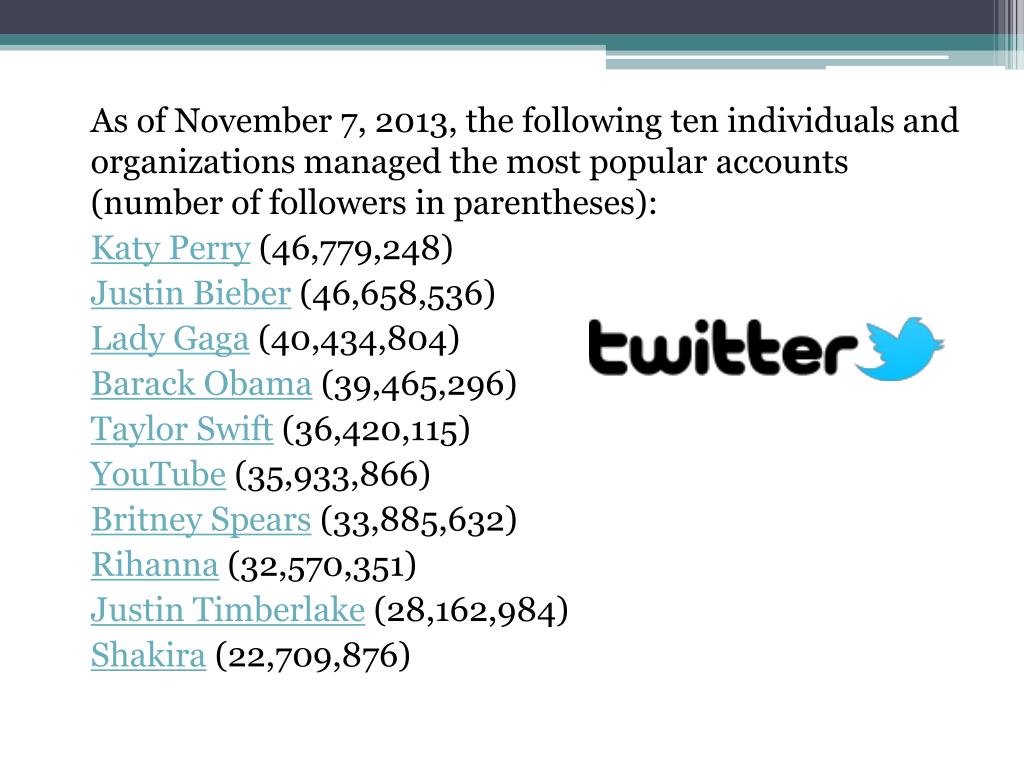Click the blue Twitter bird icon
This screenshot has height=768, width=1024.
[900, 349]
